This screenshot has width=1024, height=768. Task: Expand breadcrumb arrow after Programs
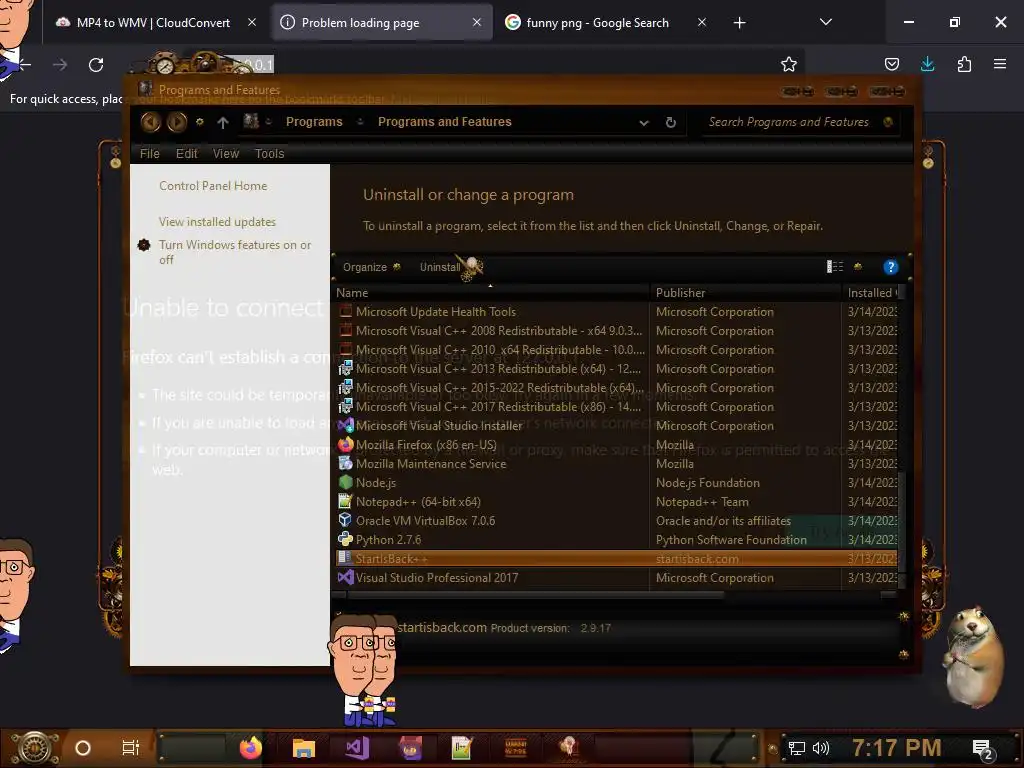(360, 122)
